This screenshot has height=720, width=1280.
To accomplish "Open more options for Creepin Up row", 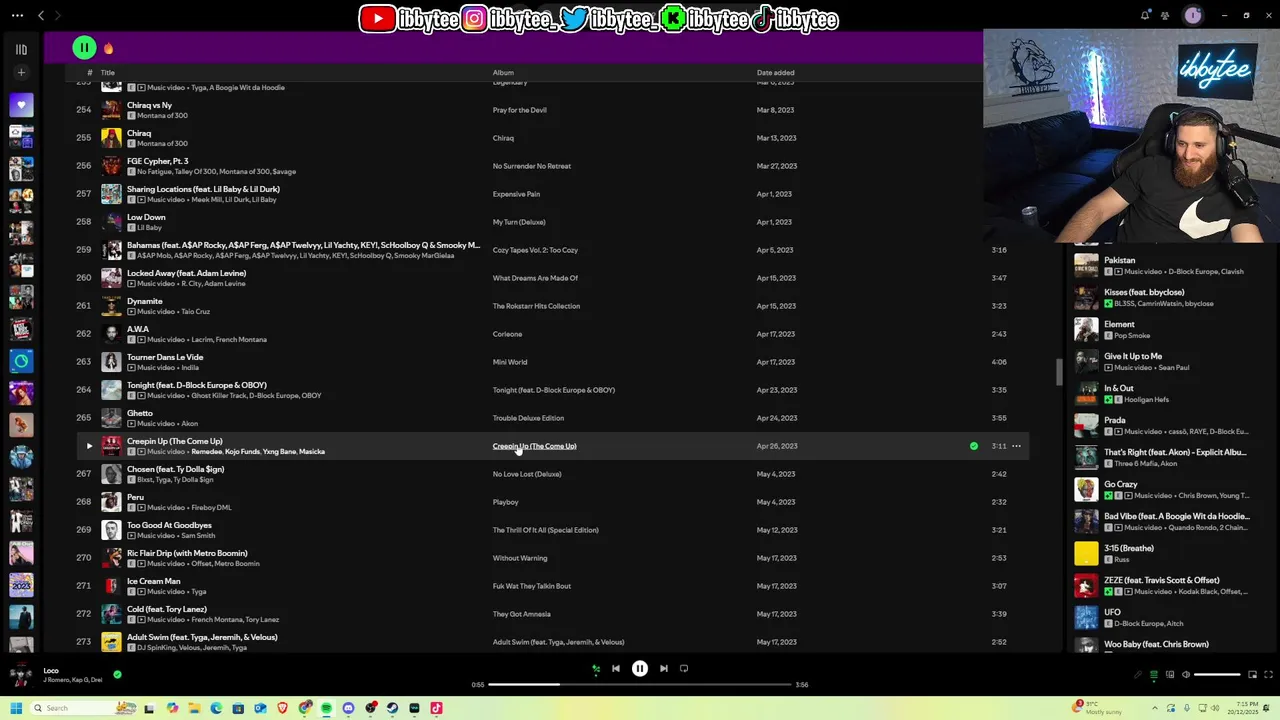I will tap(1016, 446).
